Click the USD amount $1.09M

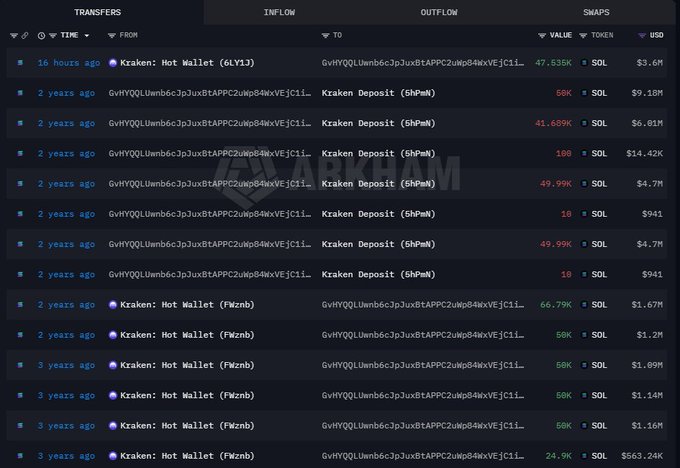[x=647, y=365]
